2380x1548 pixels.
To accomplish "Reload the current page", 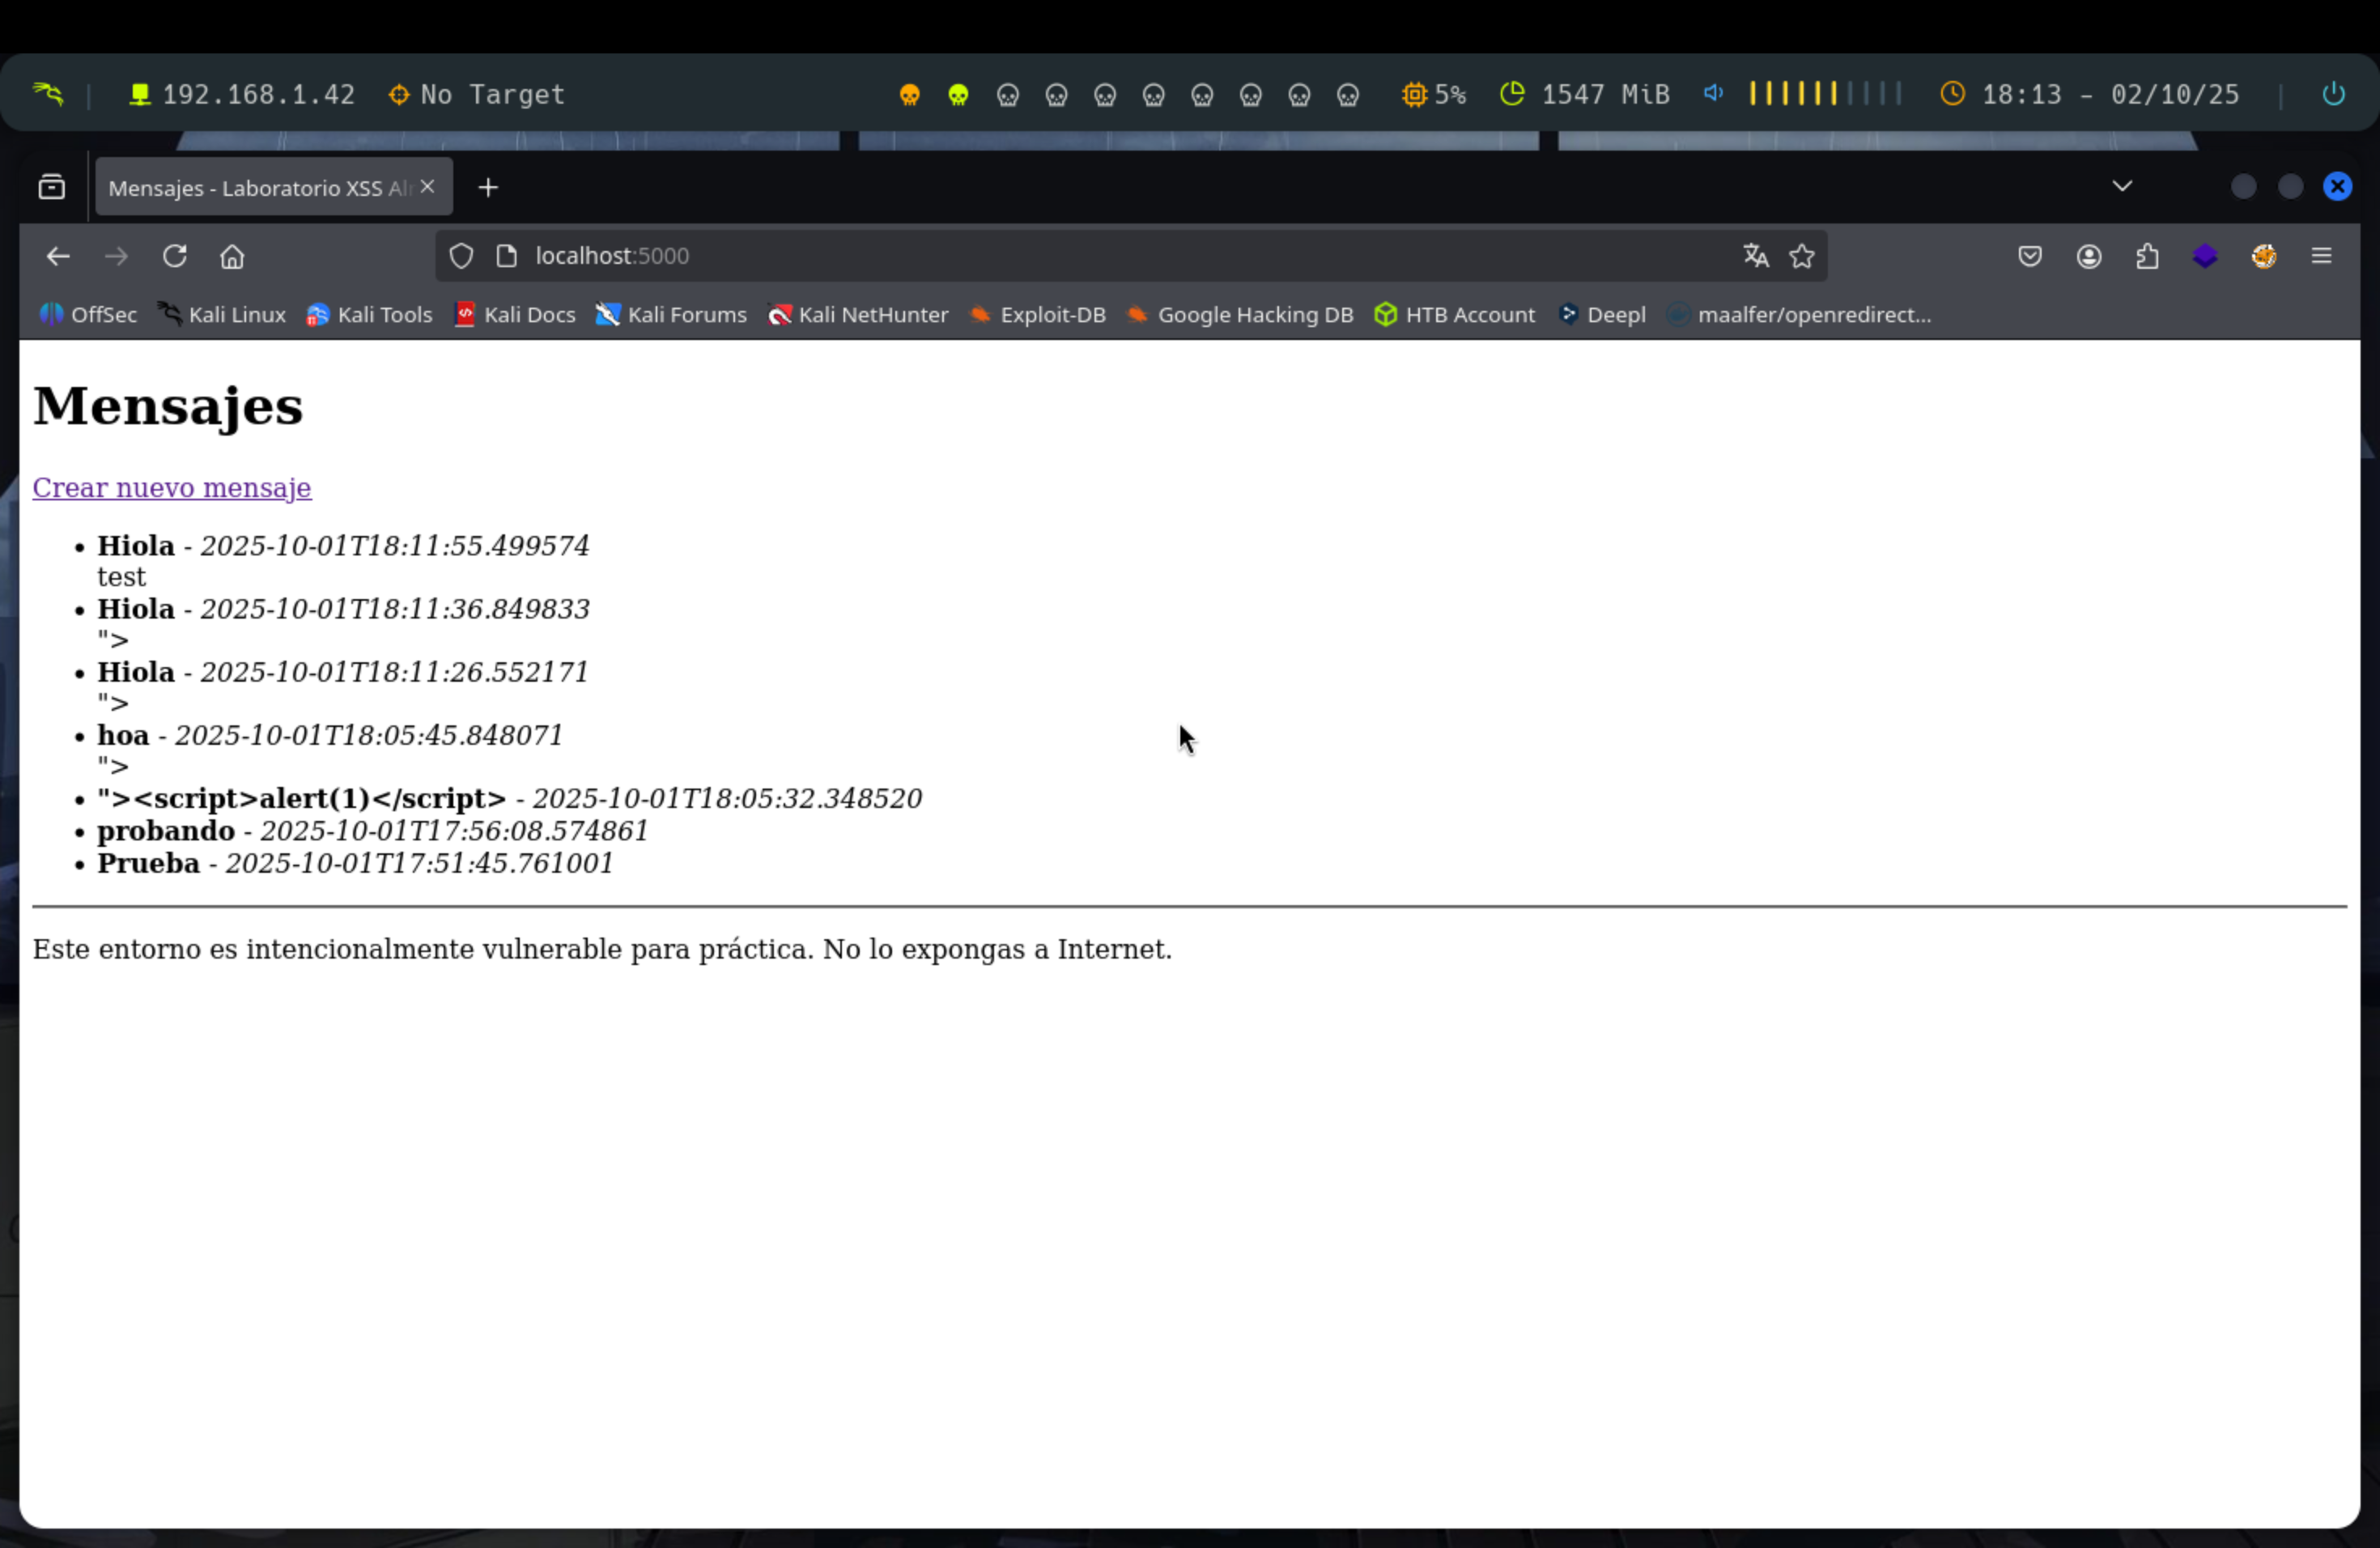I will [175, 256].
